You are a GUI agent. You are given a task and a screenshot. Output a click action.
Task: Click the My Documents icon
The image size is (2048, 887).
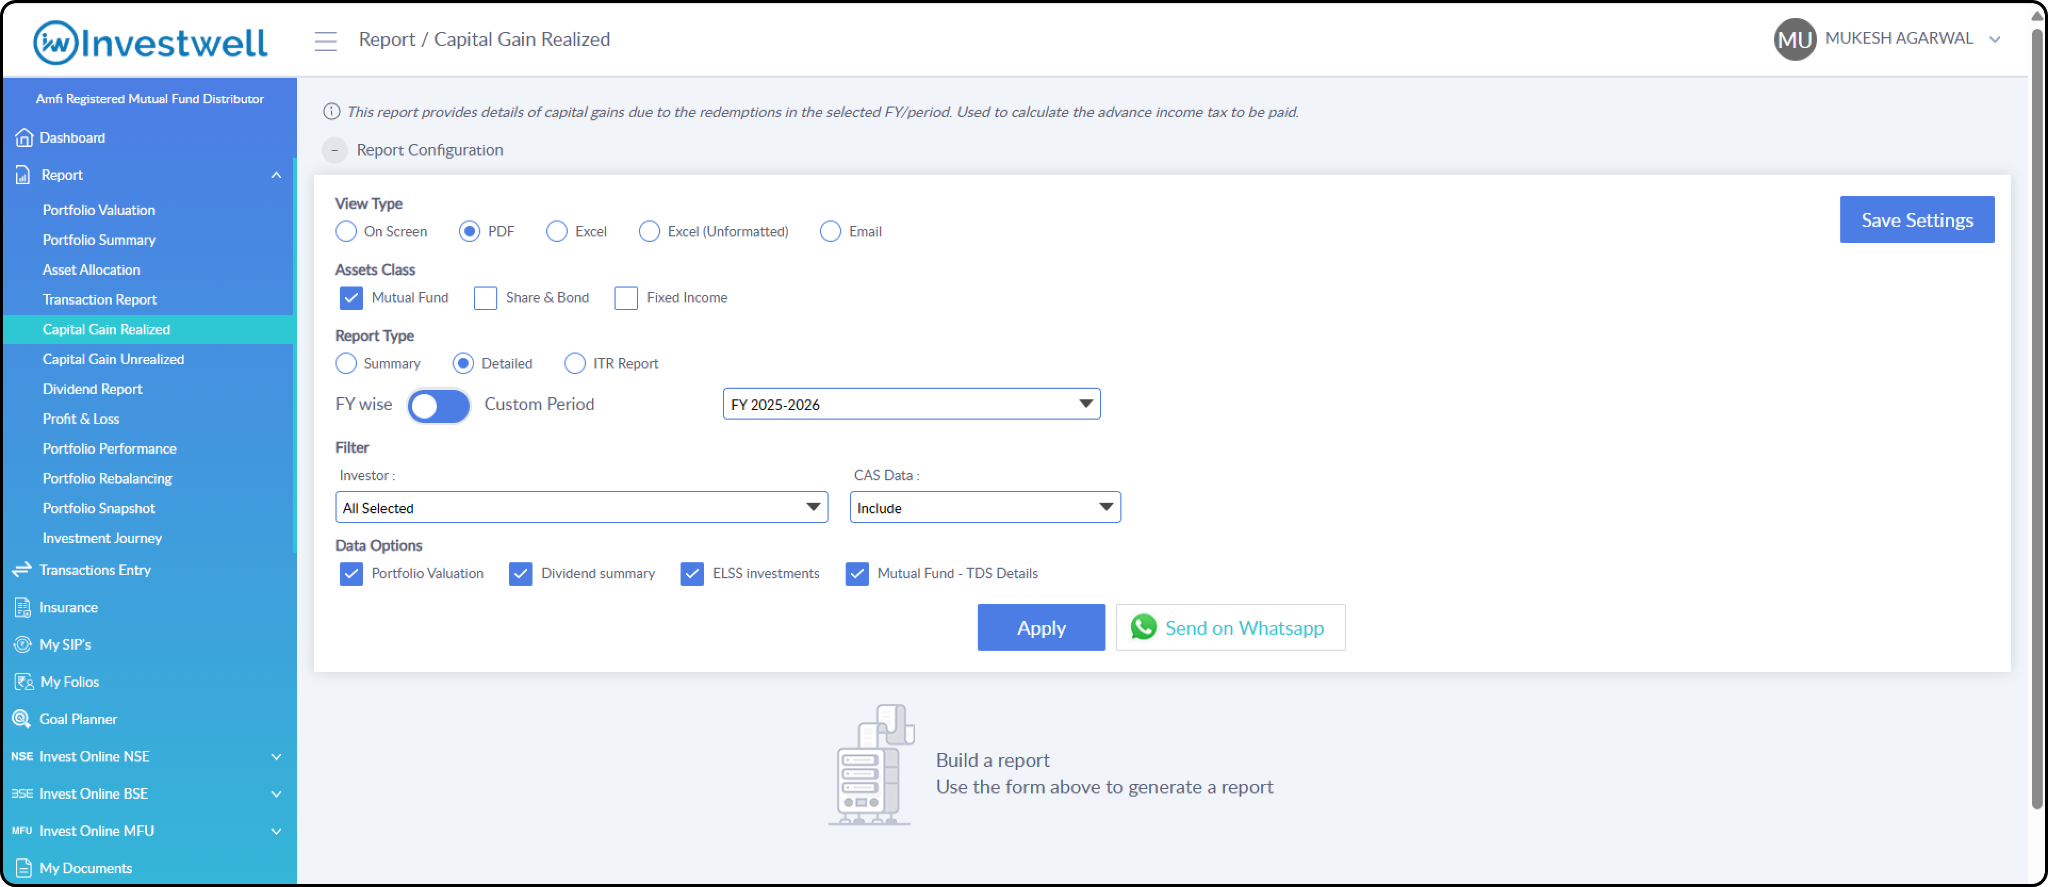24,868
